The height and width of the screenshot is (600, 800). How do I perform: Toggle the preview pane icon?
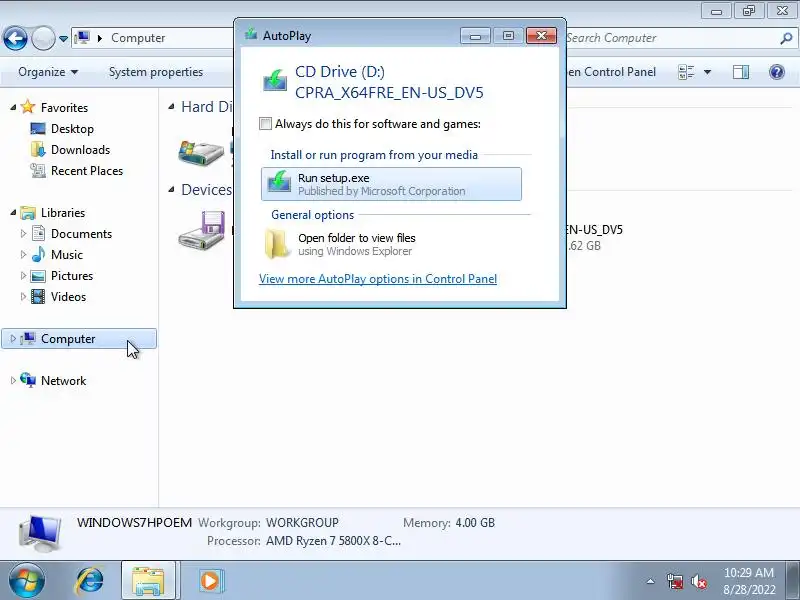click(741, 72)
